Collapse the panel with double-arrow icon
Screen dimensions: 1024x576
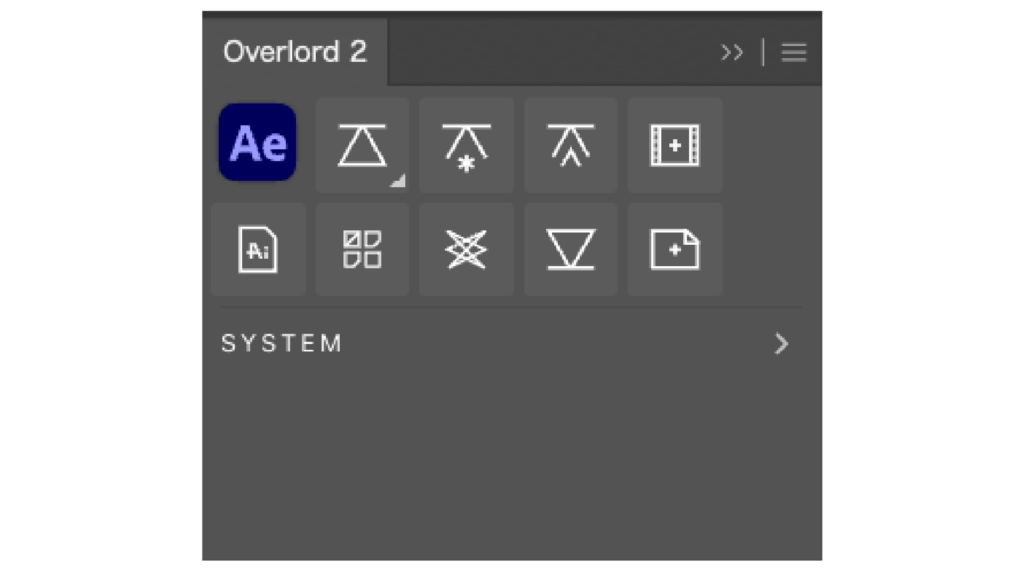click(x=732, y=53)
